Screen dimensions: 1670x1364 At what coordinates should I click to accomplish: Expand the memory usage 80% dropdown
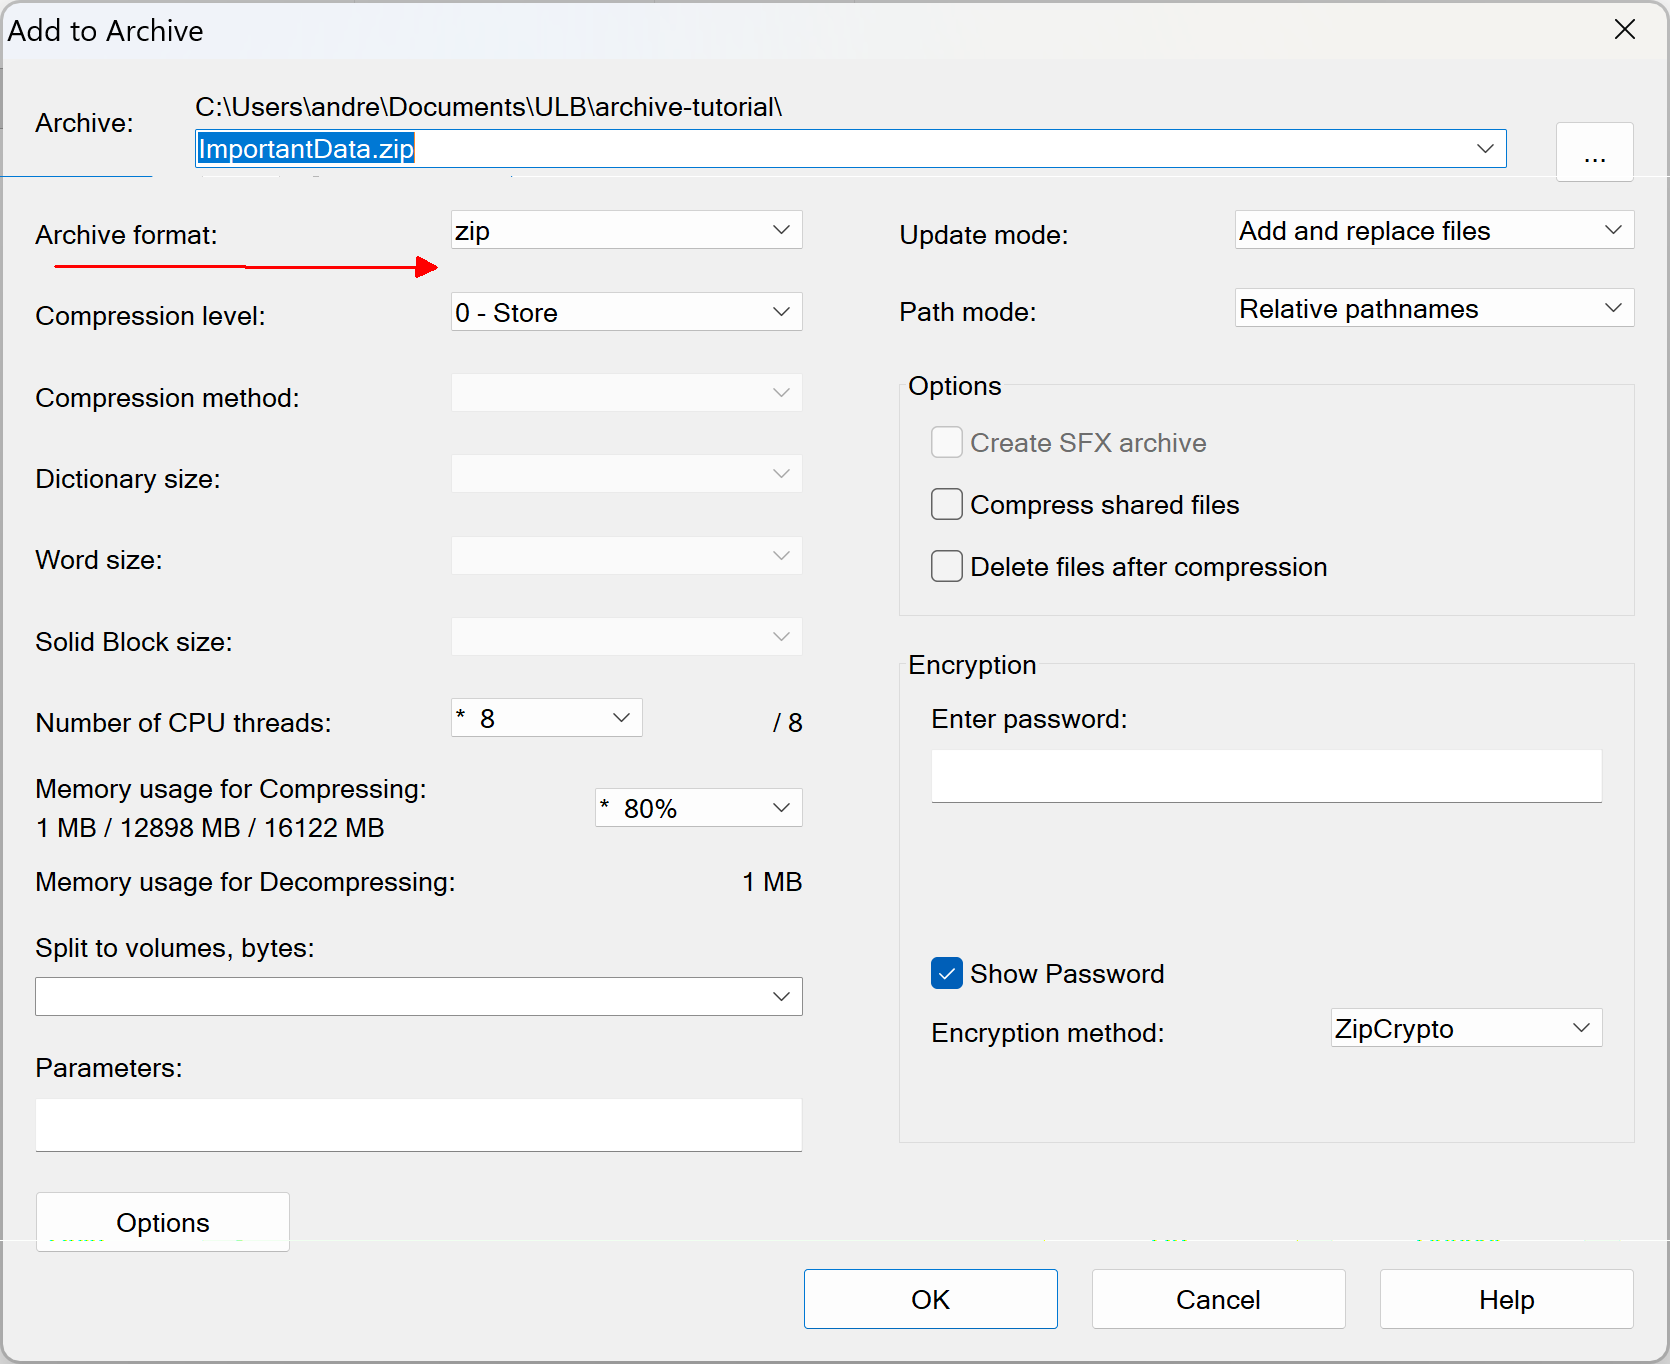[x=698, y=808]
